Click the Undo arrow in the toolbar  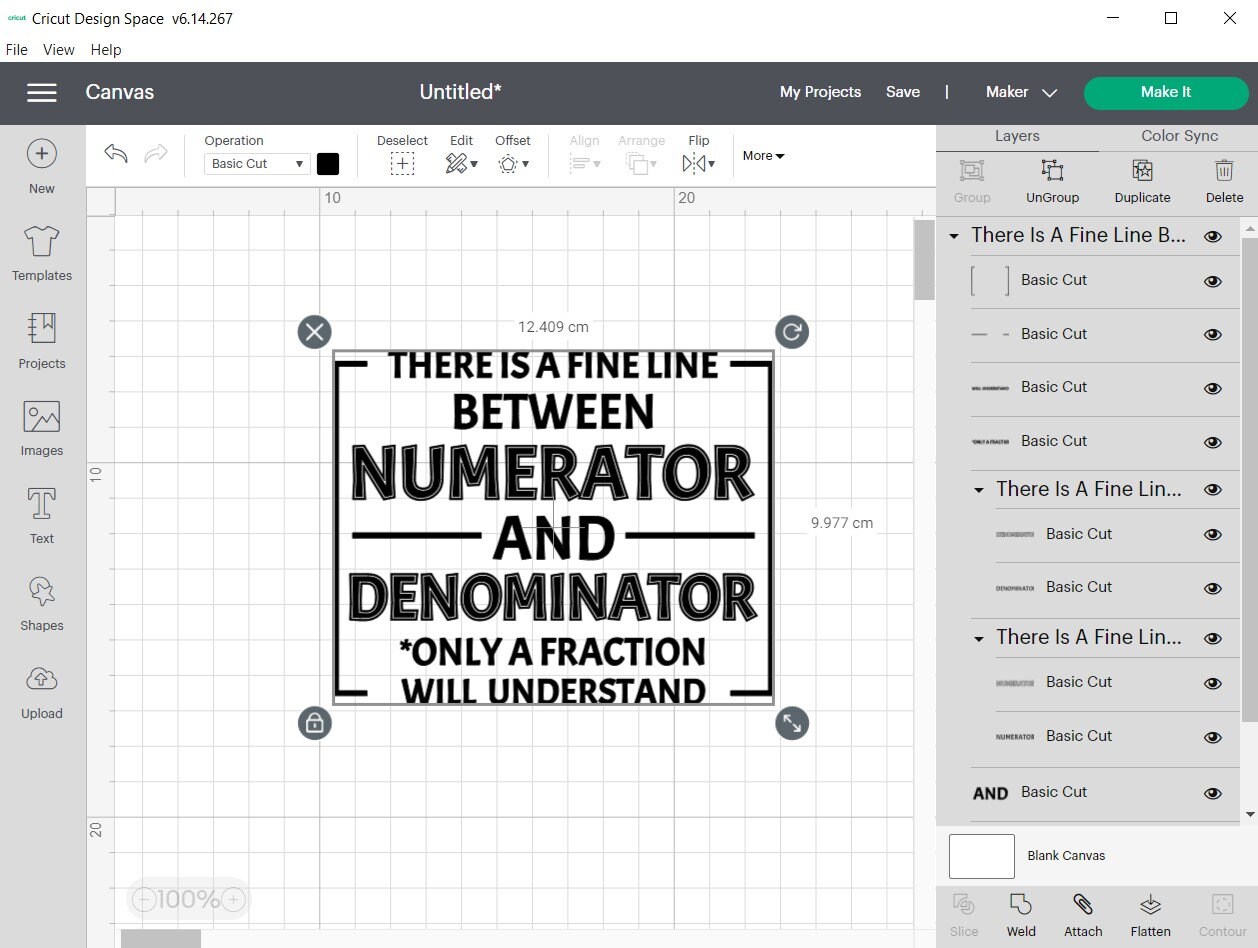[114, 153]
